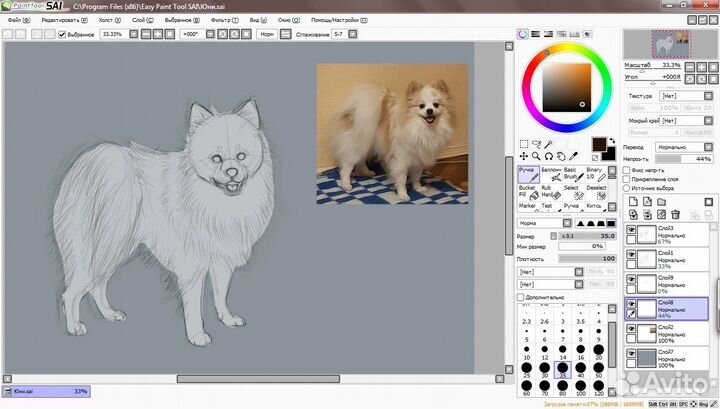Select brush size 35 preset
This screenshot has width=720, height=409.
(562, 368)
